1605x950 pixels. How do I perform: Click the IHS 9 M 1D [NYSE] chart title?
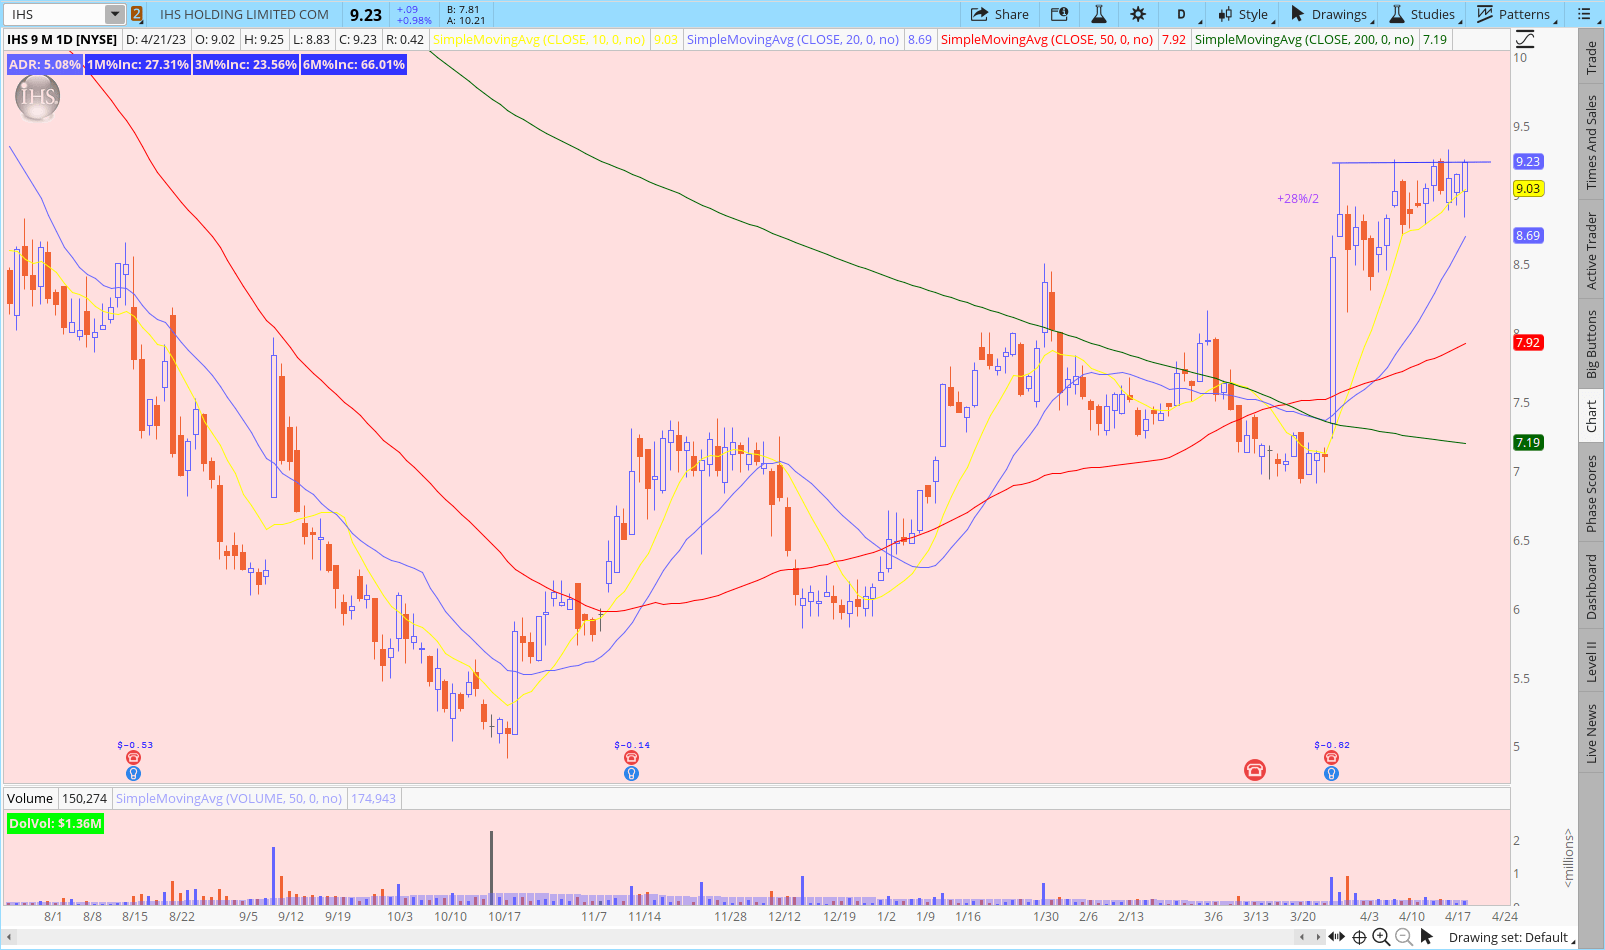click(x=62, y=40)
